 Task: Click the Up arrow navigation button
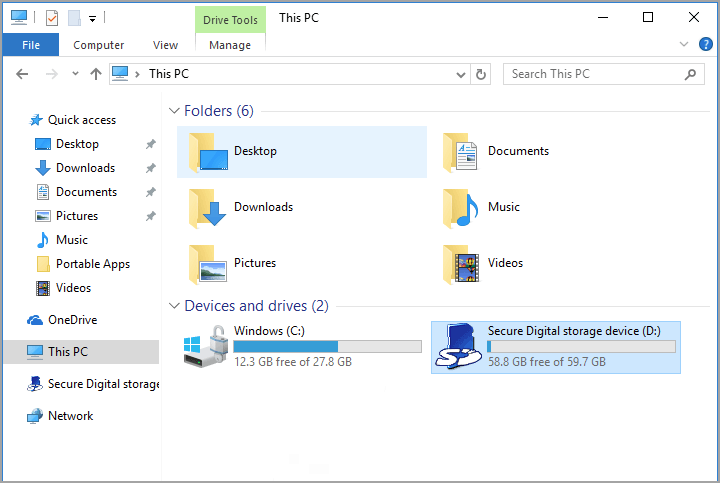coord(96,74)
